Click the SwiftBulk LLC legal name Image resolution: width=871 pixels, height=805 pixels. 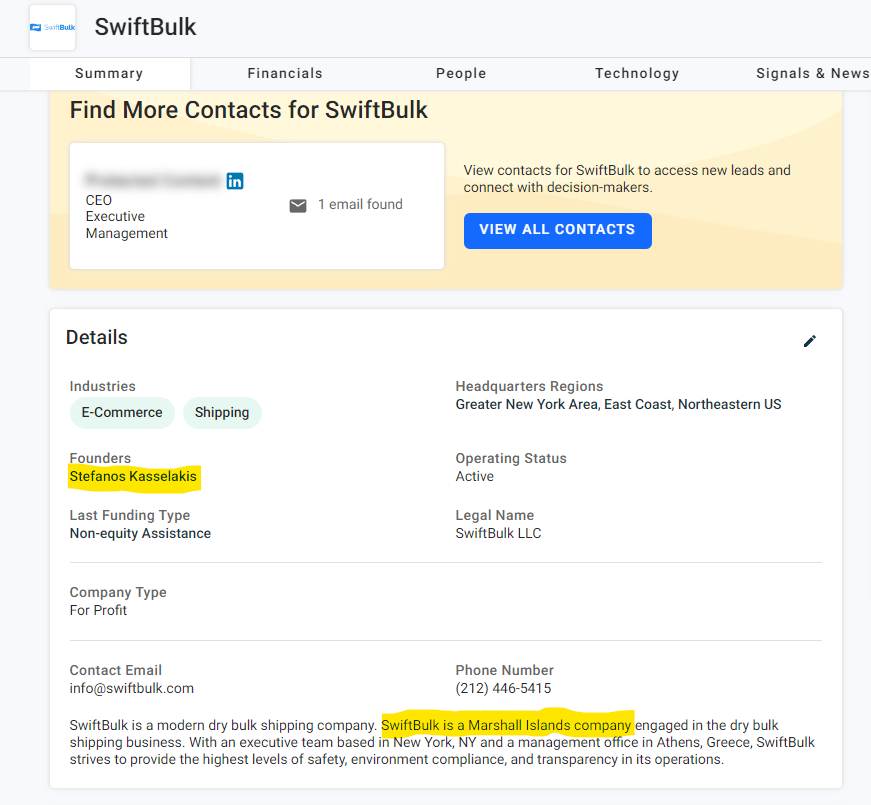[498, 533]
